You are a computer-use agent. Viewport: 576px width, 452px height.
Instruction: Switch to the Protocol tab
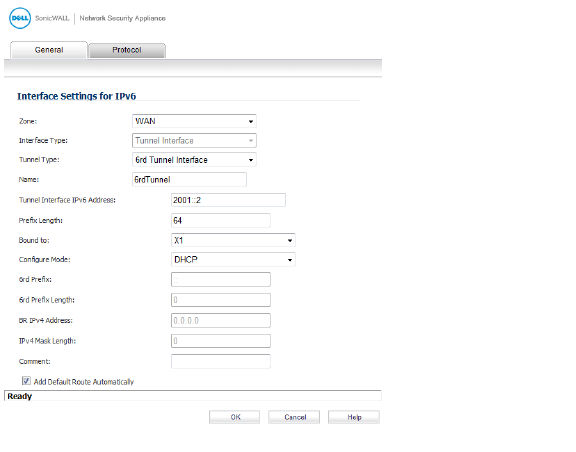127,50
